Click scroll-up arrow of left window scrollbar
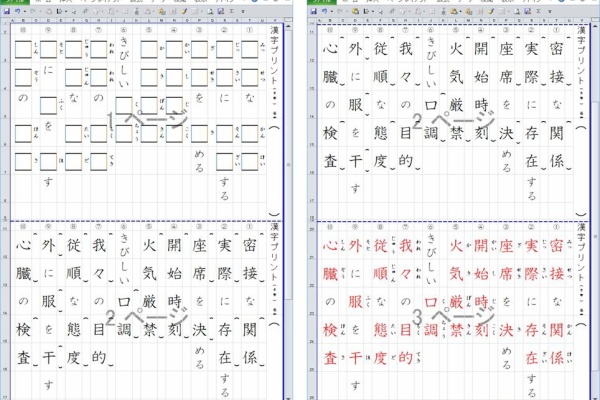 coord(288,26)
